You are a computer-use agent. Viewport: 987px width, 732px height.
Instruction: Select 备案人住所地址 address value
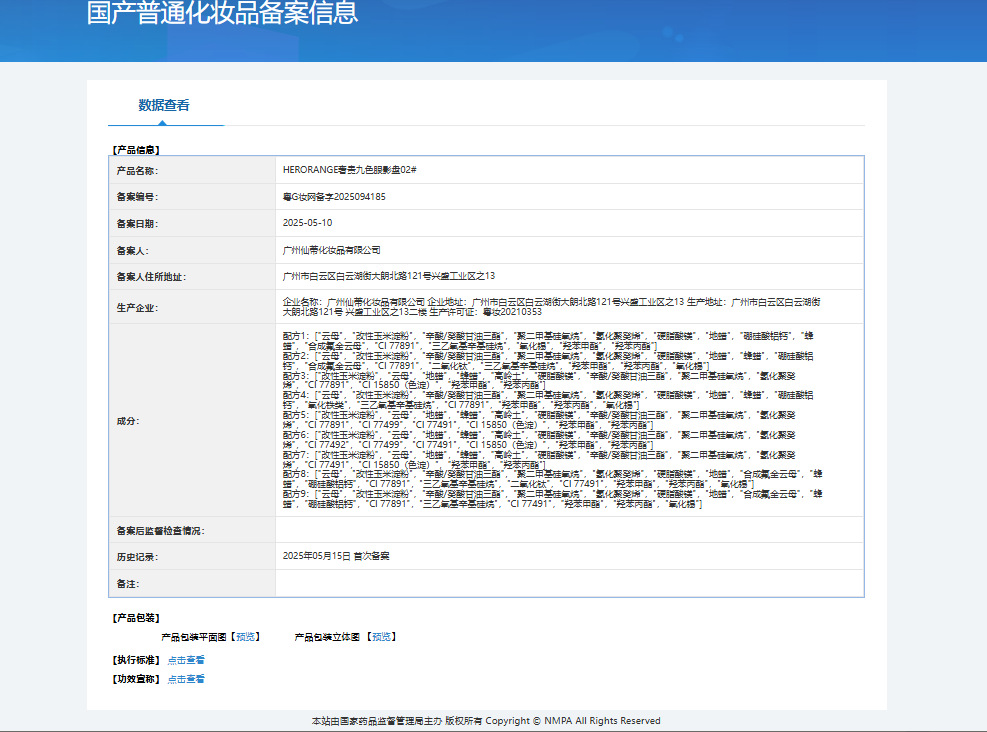pyautogui.click(x=388, y=276)
